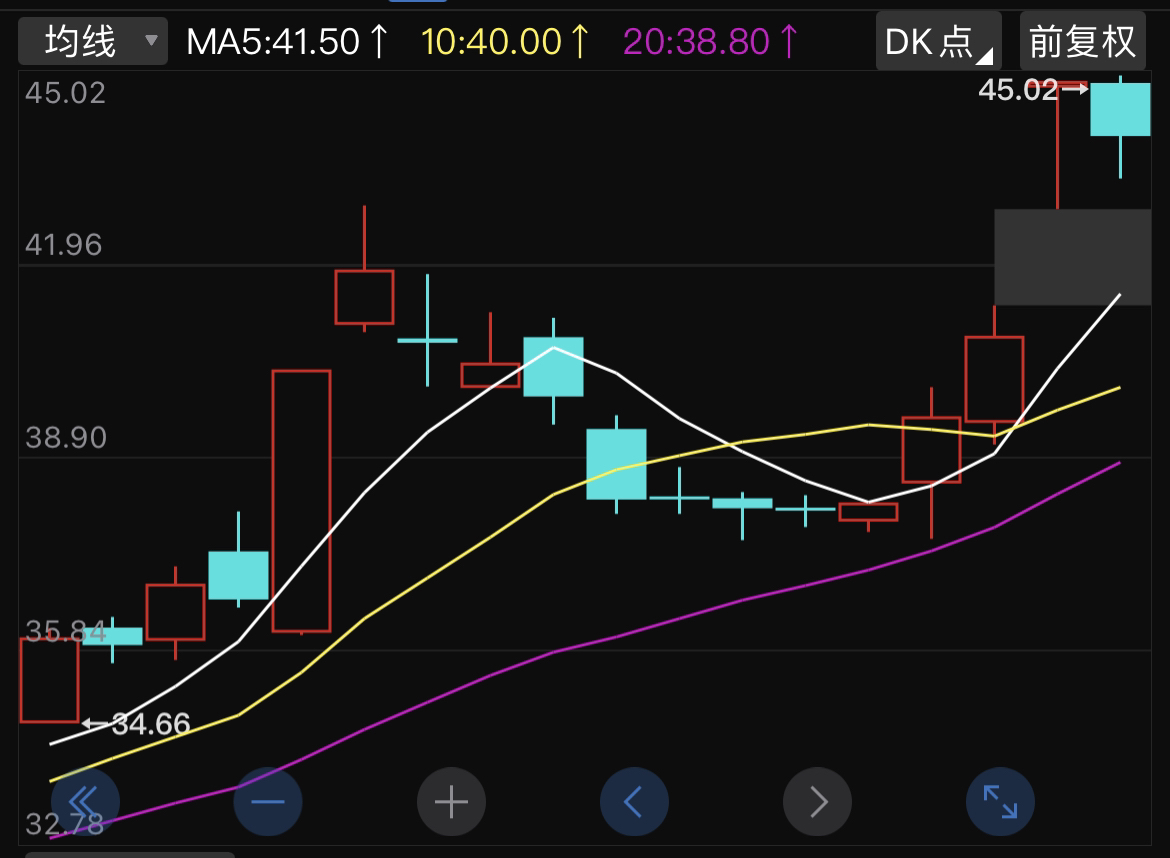The height and width of the screenshot is (858, 1170).
Task: Click the last cyan candlestick at top right
Action: pos(1120,109)
